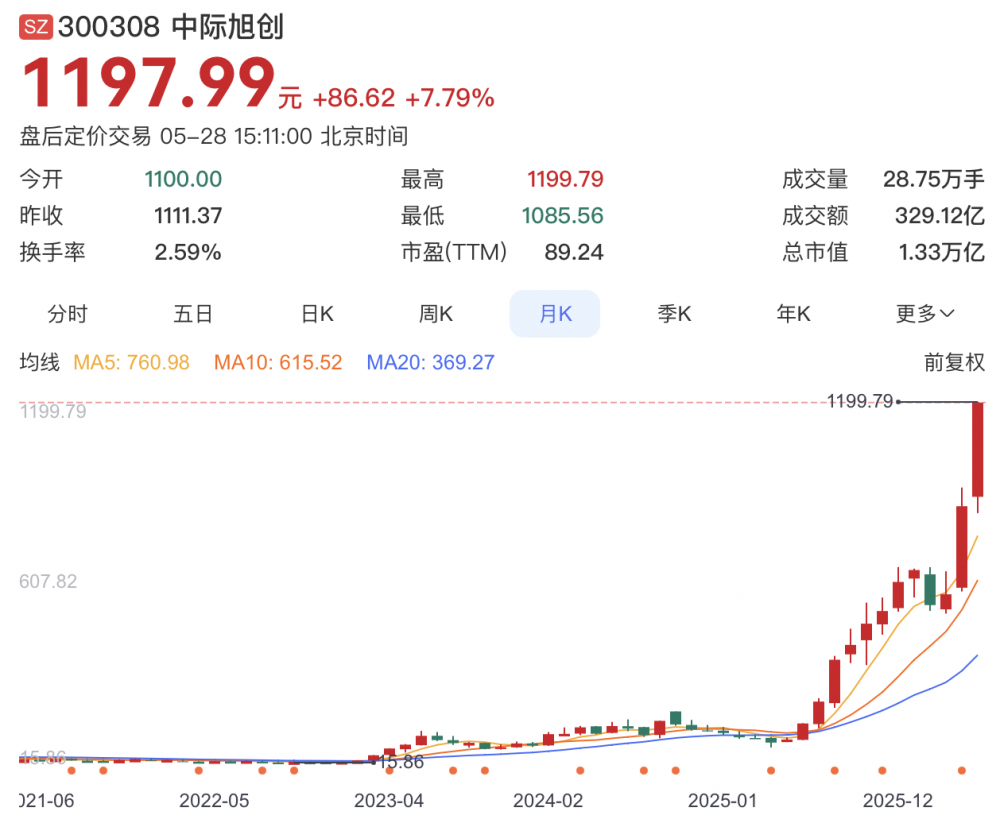Click the 昨收 value 1111.37
Viewport: 1000px width, 823px height.
click(x=188, y=216)
